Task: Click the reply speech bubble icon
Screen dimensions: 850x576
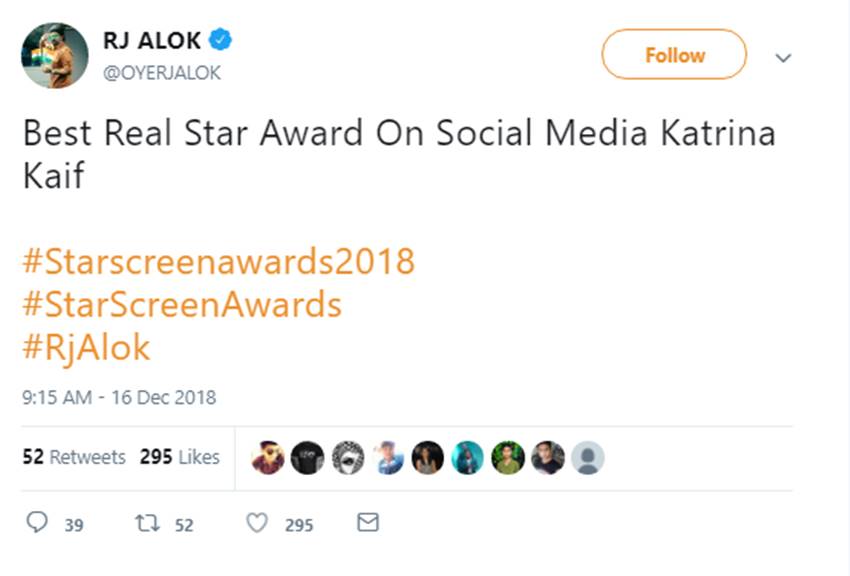Action: (x=37, y=523)
